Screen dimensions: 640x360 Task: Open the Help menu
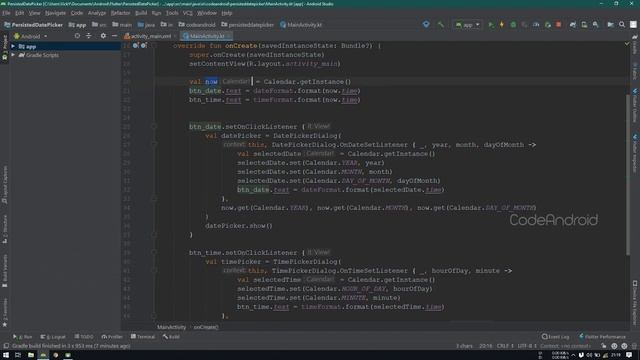[227, 13]
